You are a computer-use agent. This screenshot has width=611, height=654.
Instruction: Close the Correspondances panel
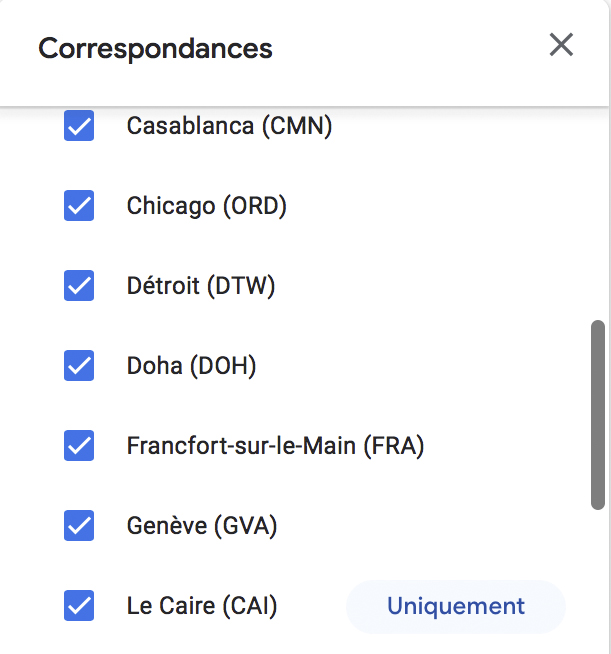(561, 45)
